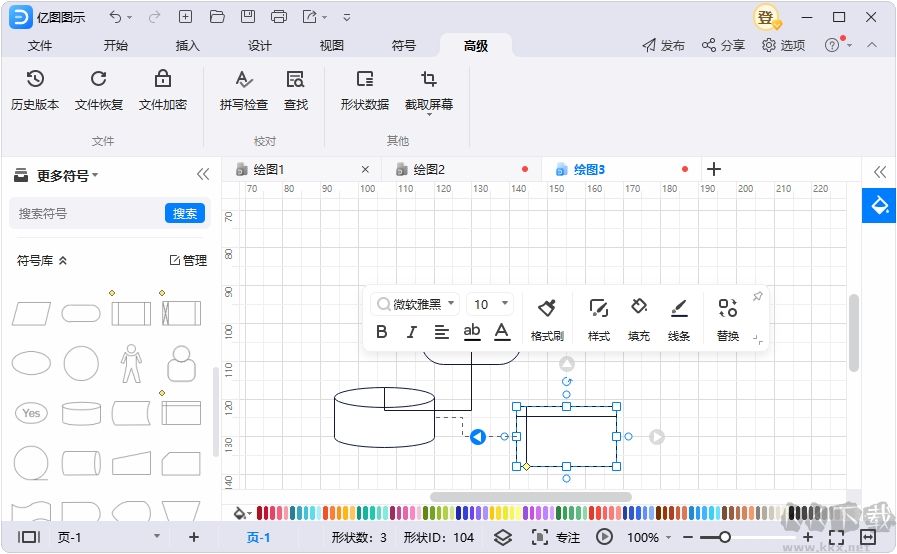Open File Encryption (文件加密)
This screenshot has height=554, width=897.
pyautogui.click(x=162, y=90)
